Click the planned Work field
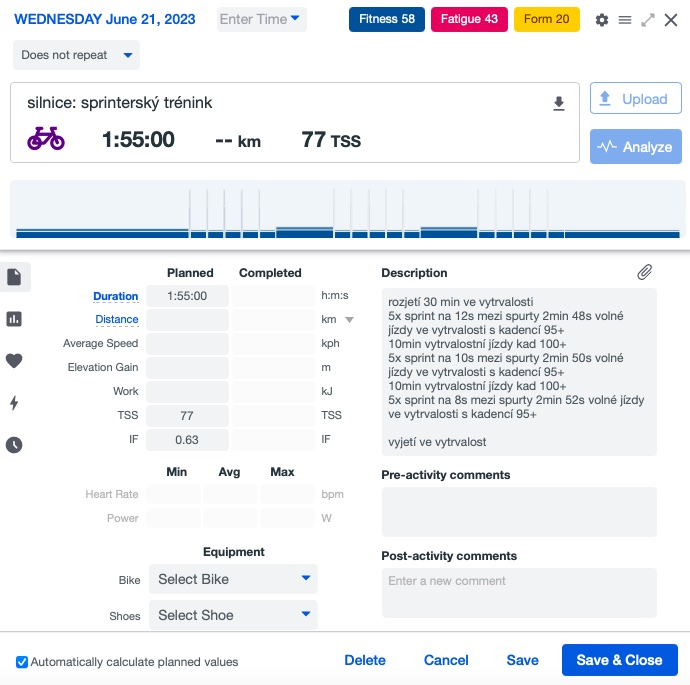Image resolution: width=690 pixels, height=685 pixels. pos(187,392)
